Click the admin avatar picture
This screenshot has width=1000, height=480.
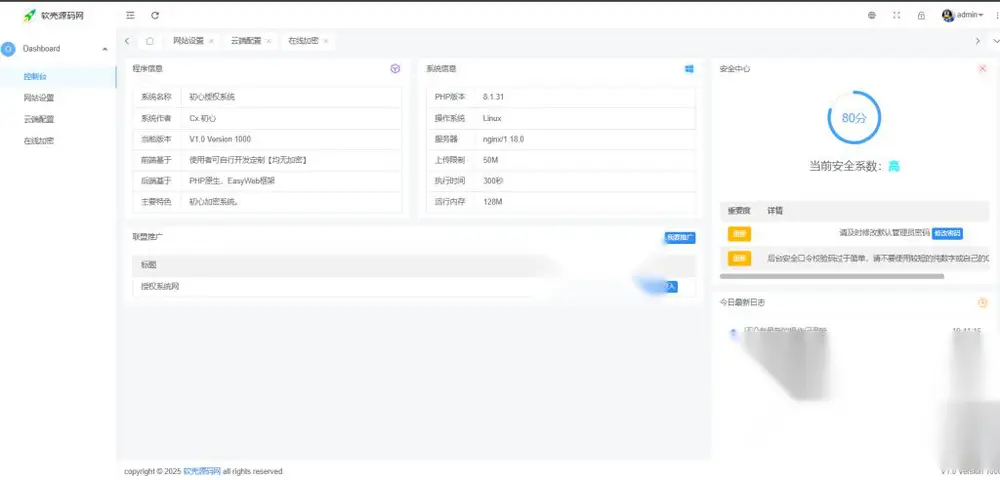[948, 15]
